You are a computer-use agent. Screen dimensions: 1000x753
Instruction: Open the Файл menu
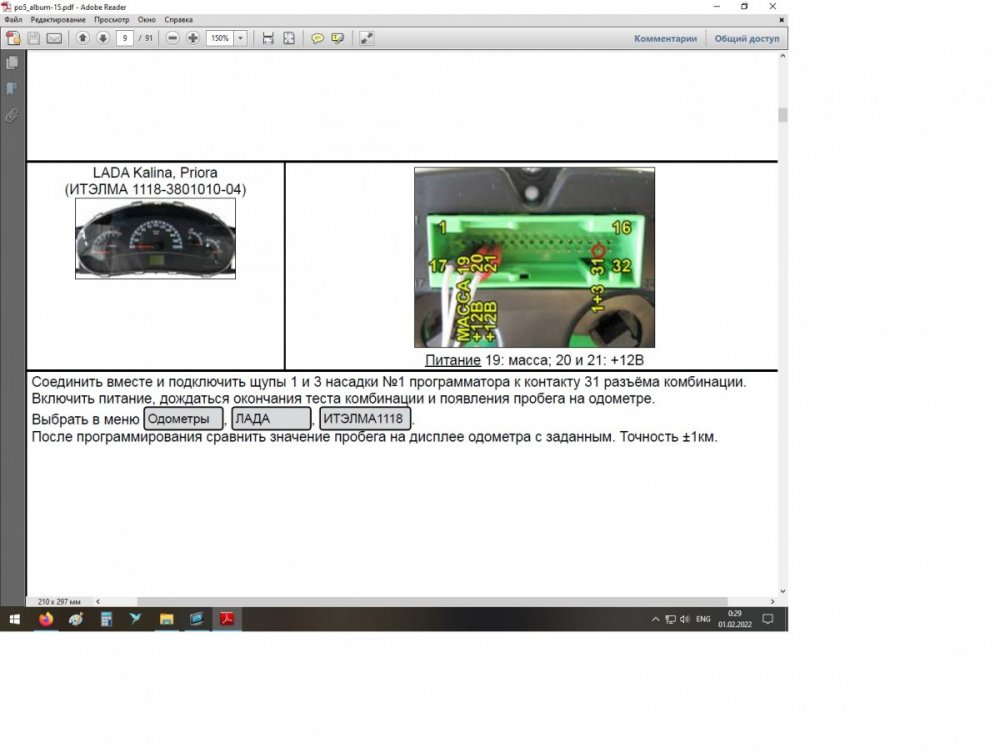coord(13,20)
